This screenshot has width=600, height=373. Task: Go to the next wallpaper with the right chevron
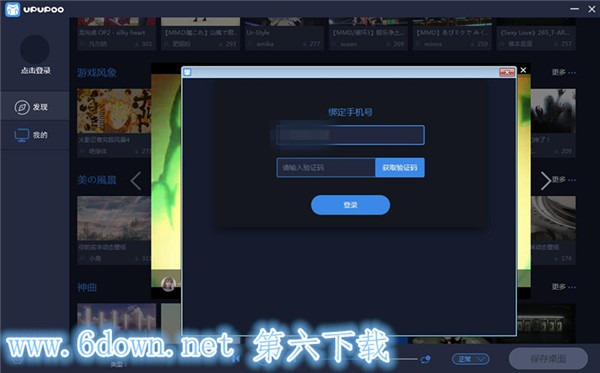(546, 181)
